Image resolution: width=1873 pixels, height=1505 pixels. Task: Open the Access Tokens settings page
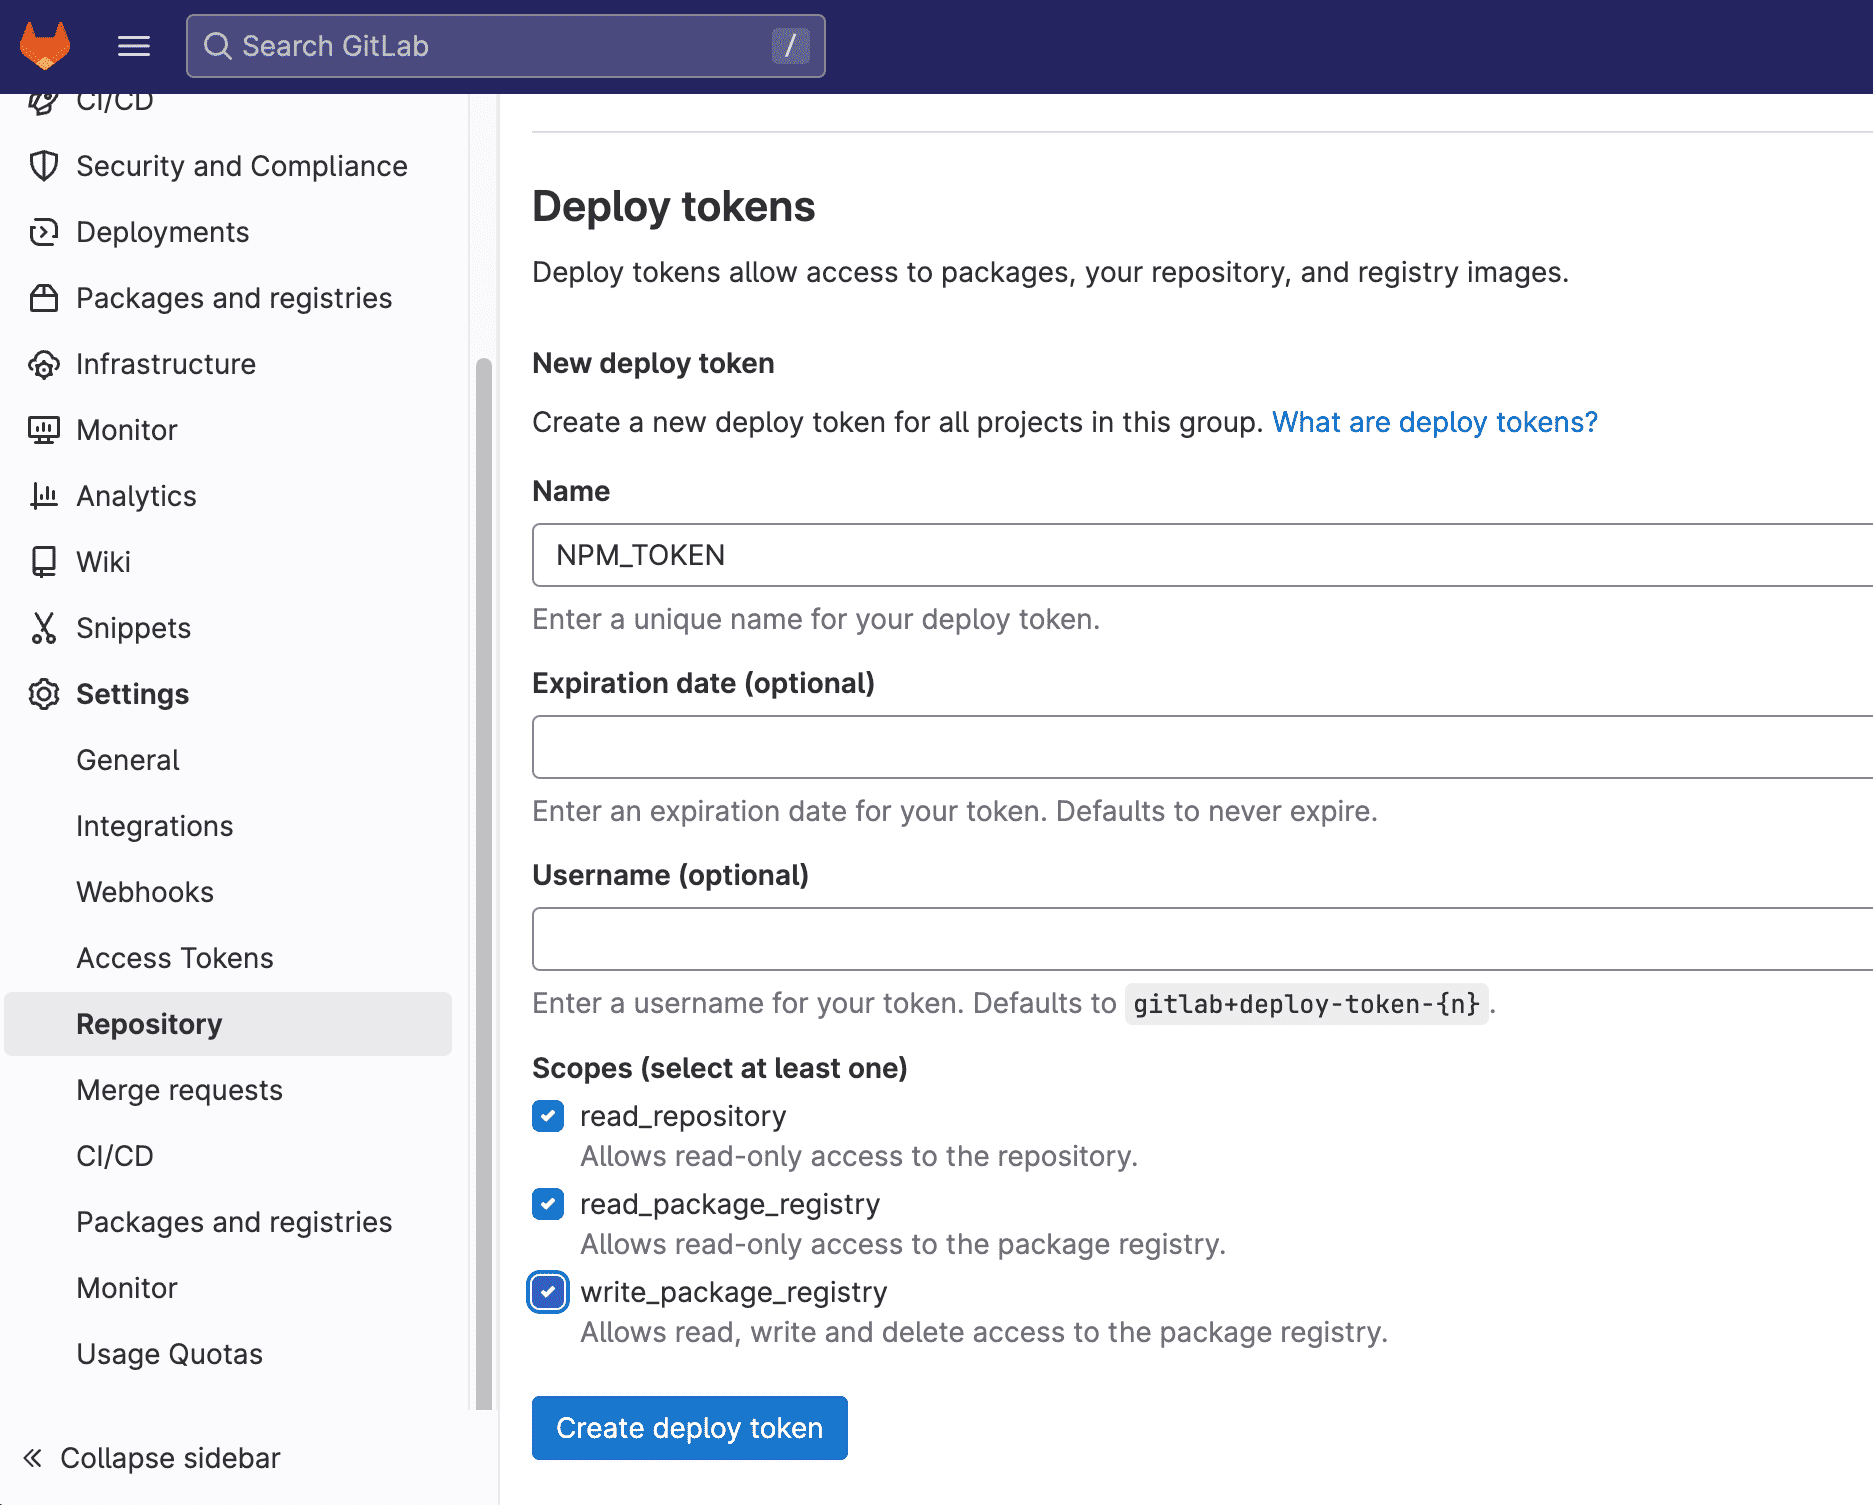(174, 957)
